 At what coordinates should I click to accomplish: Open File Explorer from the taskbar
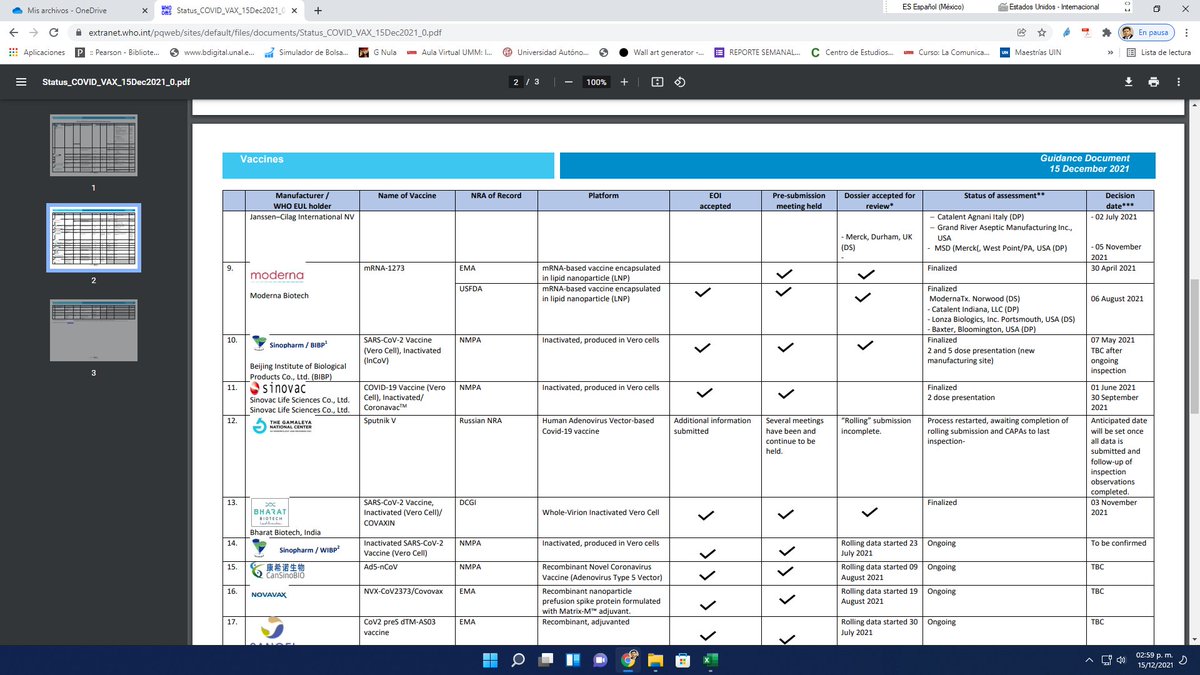(x=654, y=660)
